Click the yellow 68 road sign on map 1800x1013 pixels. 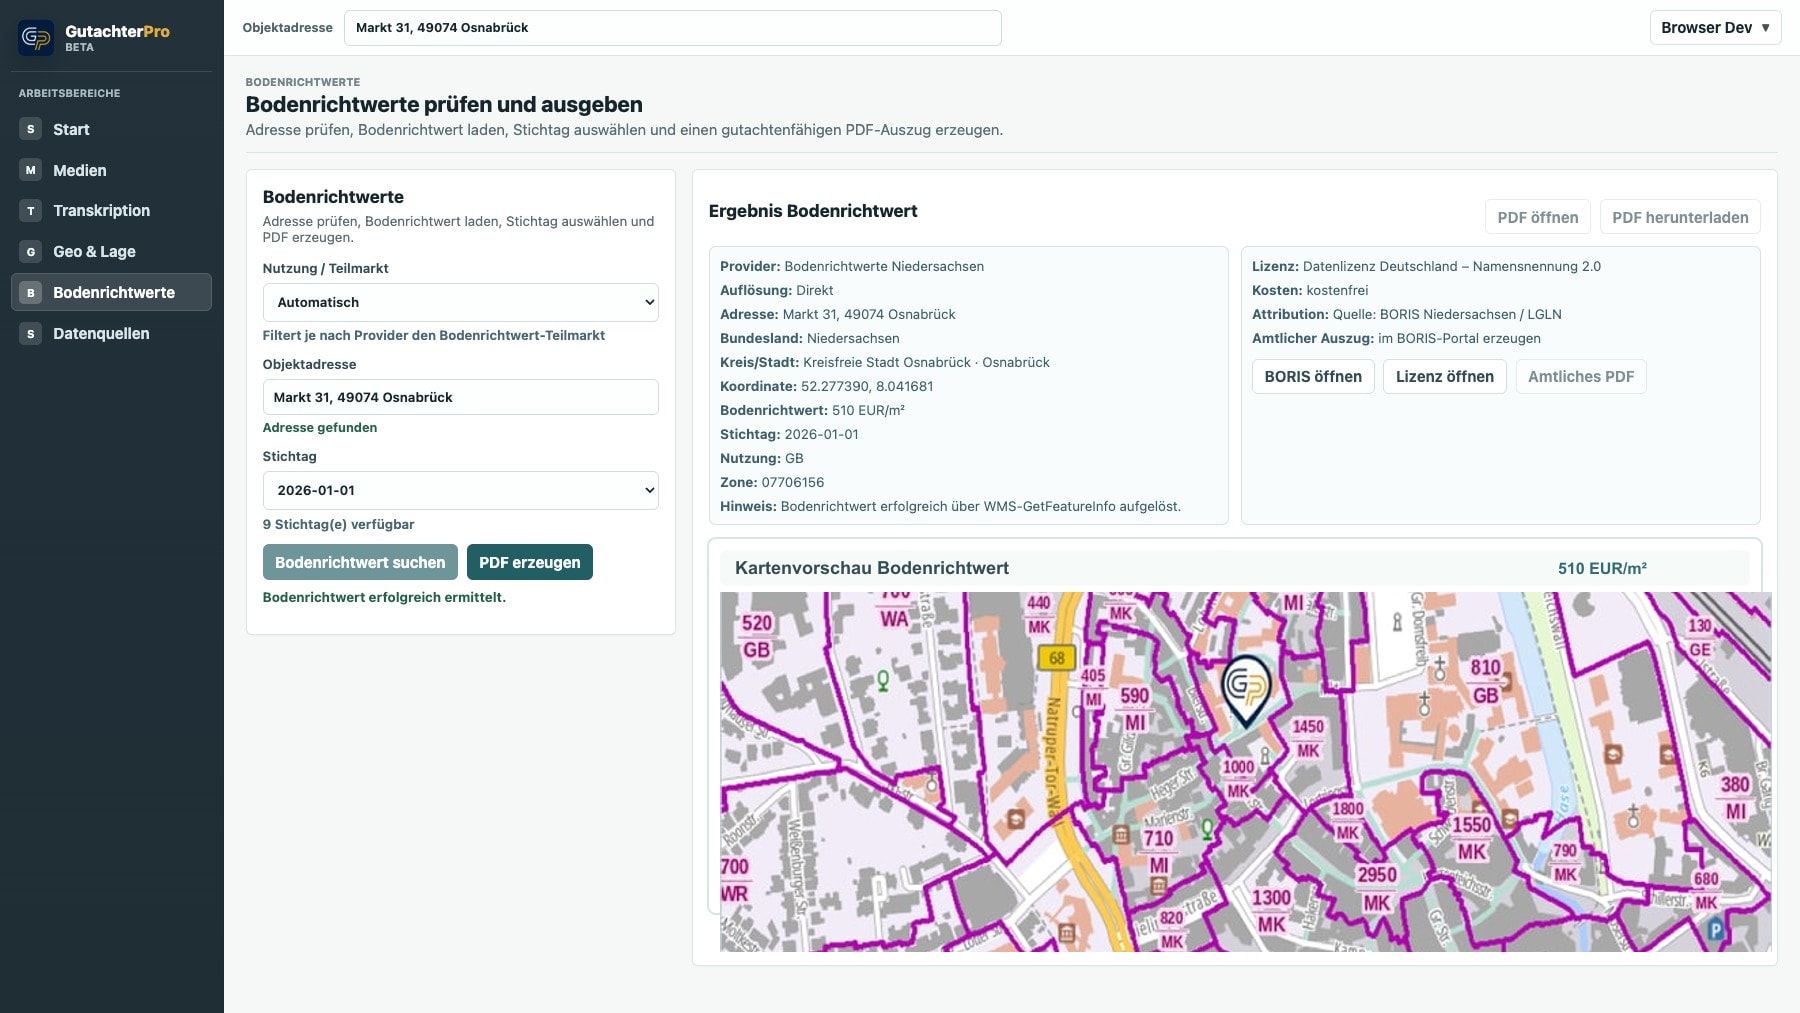(1057, 657)
